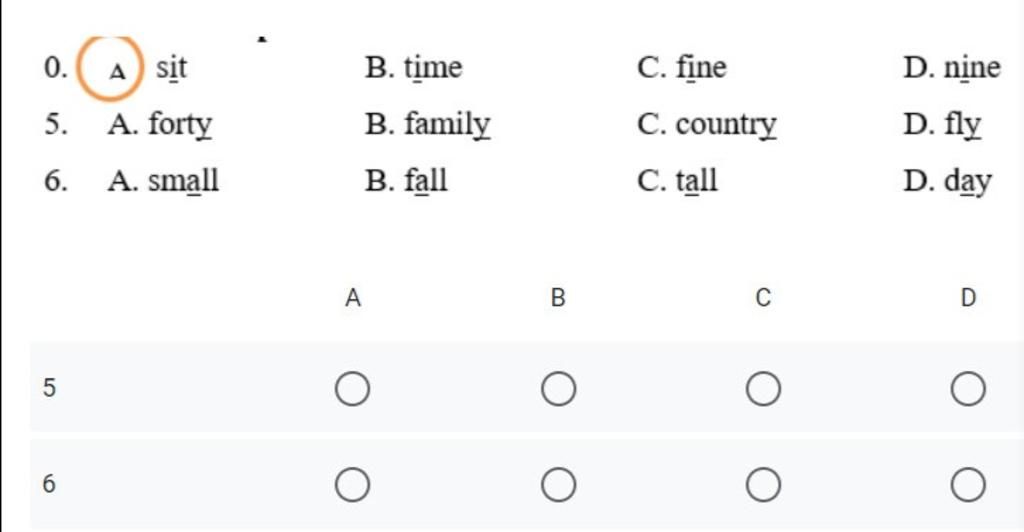This screenshot has width=1024, height=532.
Task: Click row label 6 in answer grid
Action: pos(49,484)
